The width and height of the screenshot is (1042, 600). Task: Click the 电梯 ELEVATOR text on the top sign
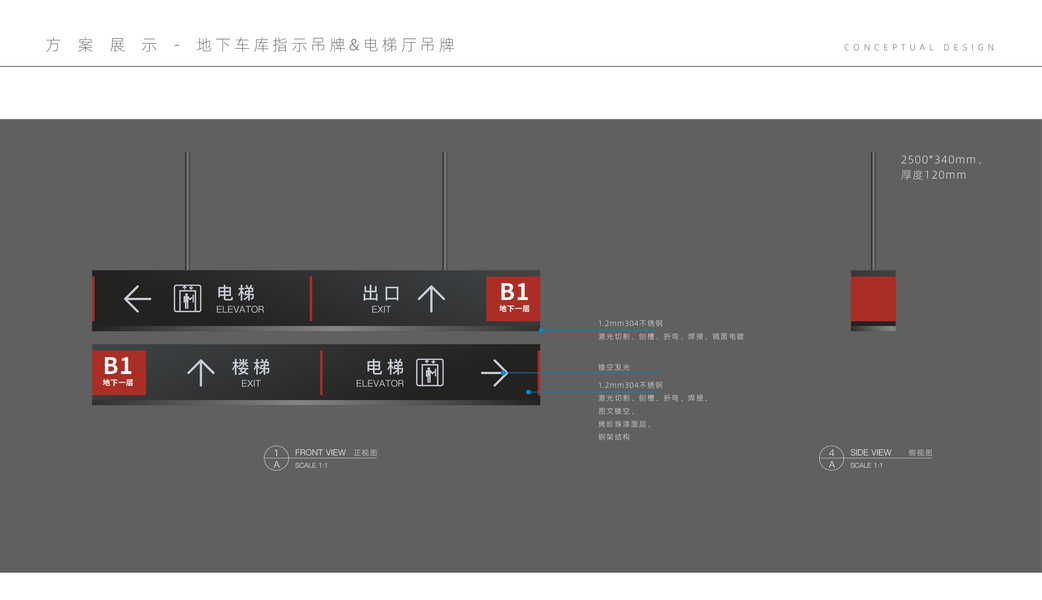pyautogui.click(x=240, y=299)
